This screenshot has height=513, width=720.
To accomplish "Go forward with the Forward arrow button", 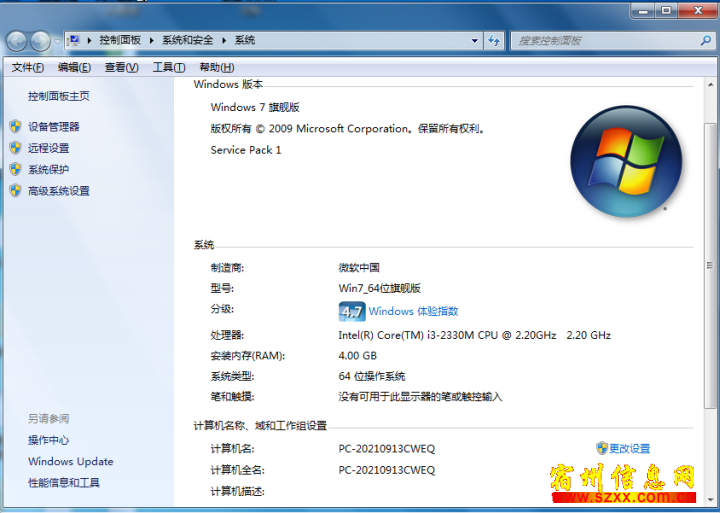I will (40, 41).
